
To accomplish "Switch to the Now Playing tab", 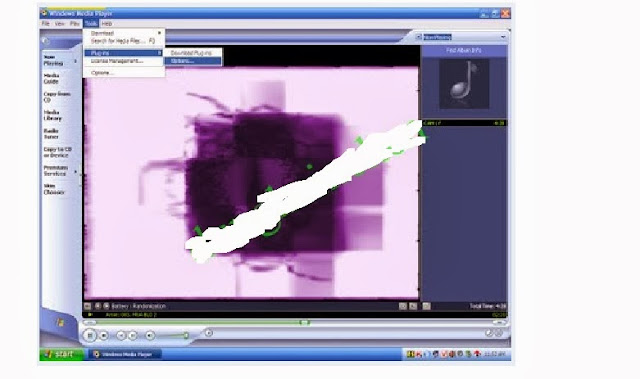I will point(53,60).
